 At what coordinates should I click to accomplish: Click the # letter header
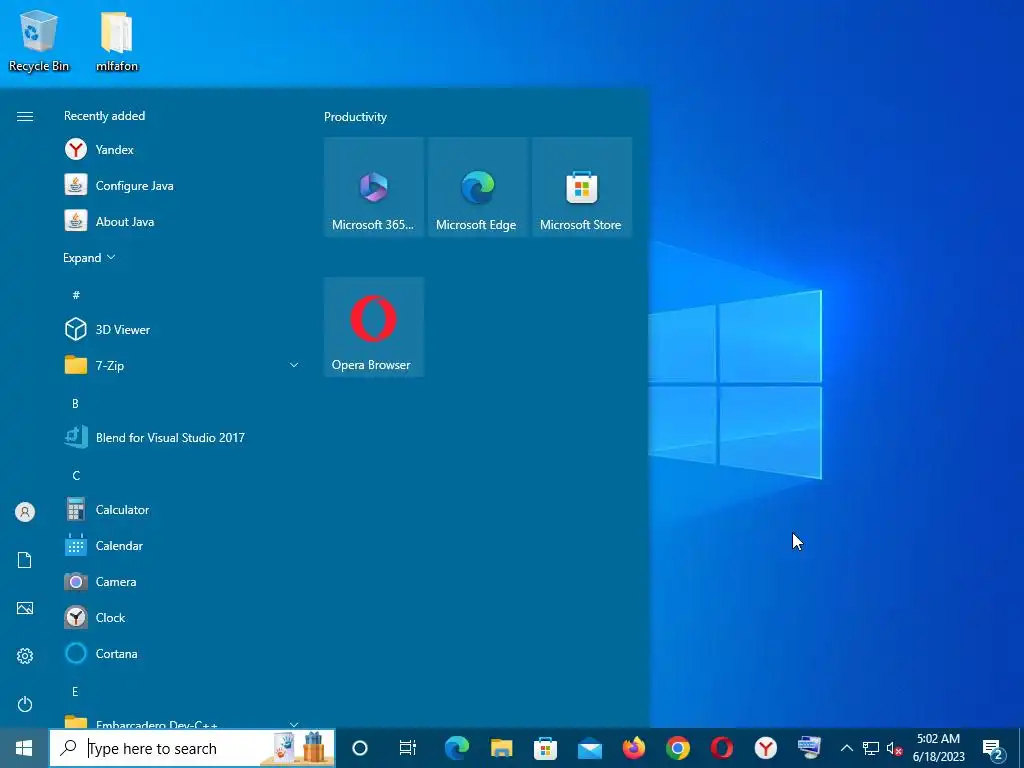point(76,295)
